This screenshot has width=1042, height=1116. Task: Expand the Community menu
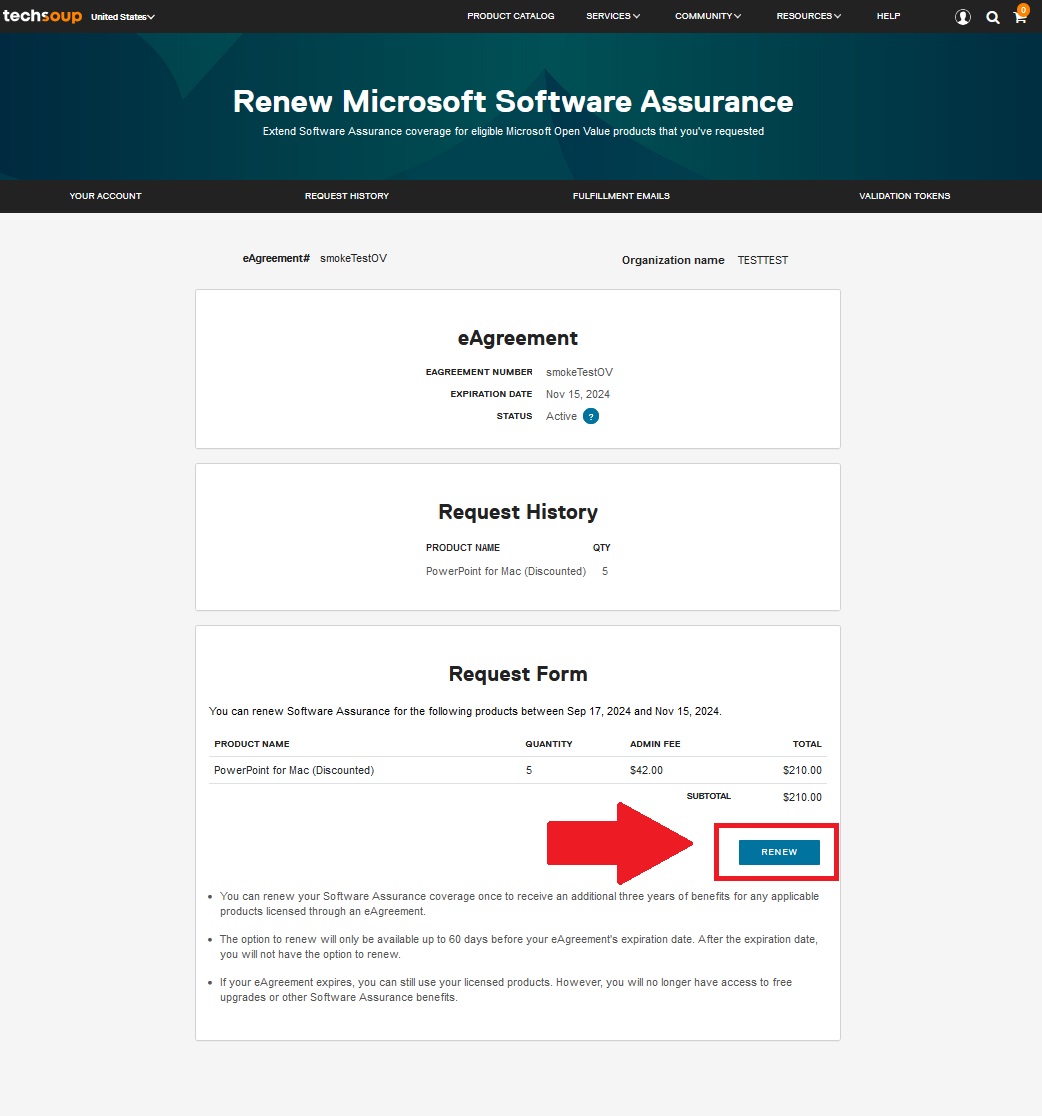coord(707,16)
